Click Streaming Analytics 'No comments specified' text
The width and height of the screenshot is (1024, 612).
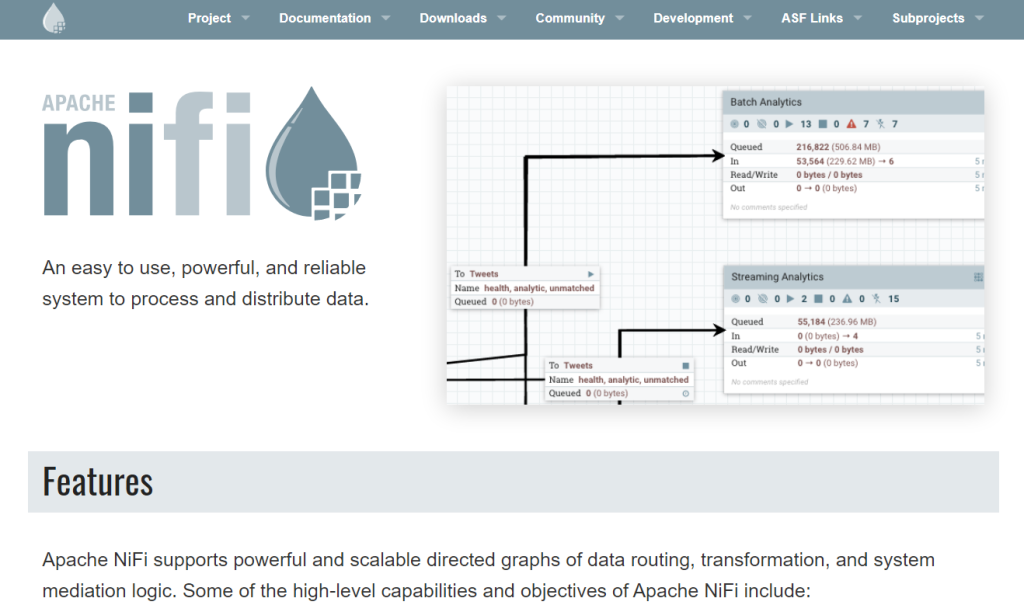(x=769, y=382)
